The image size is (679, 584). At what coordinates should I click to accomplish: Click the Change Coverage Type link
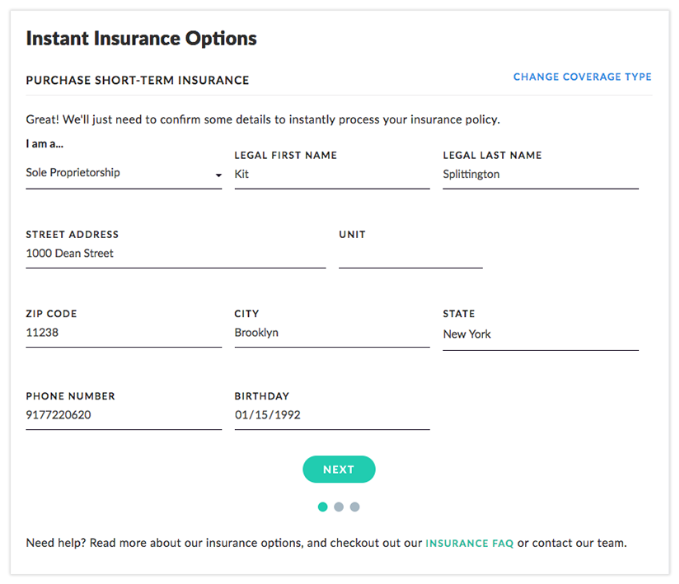[582, 77]
